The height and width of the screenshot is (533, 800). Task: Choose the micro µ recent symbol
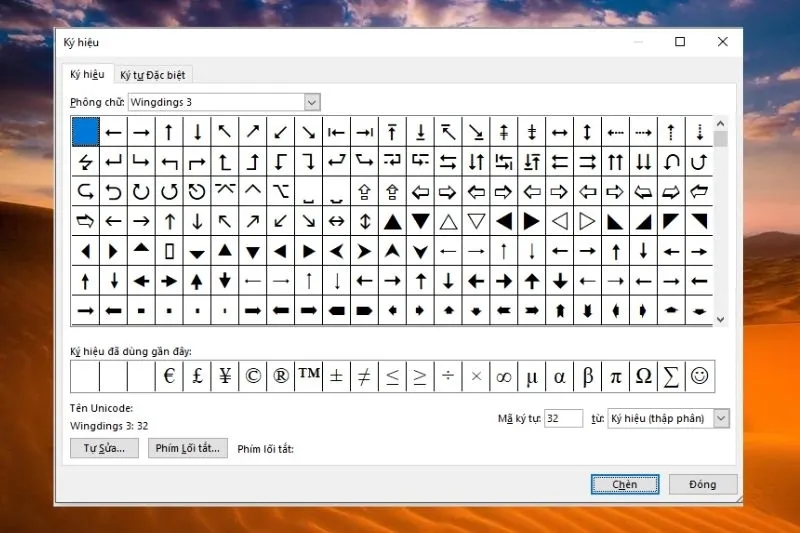(532, 376)
